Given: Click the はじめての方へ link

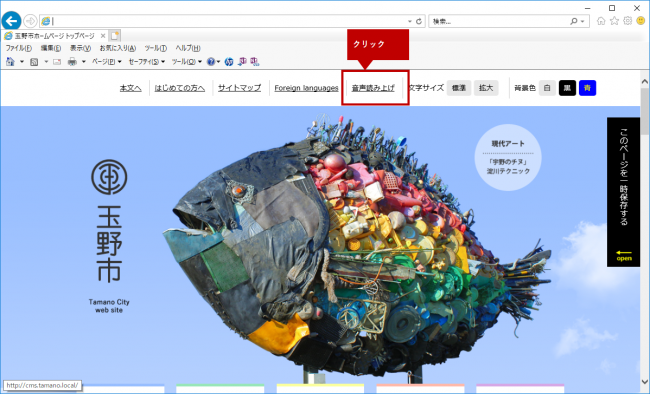Looking at the screenshot, I should pos(179,88).
